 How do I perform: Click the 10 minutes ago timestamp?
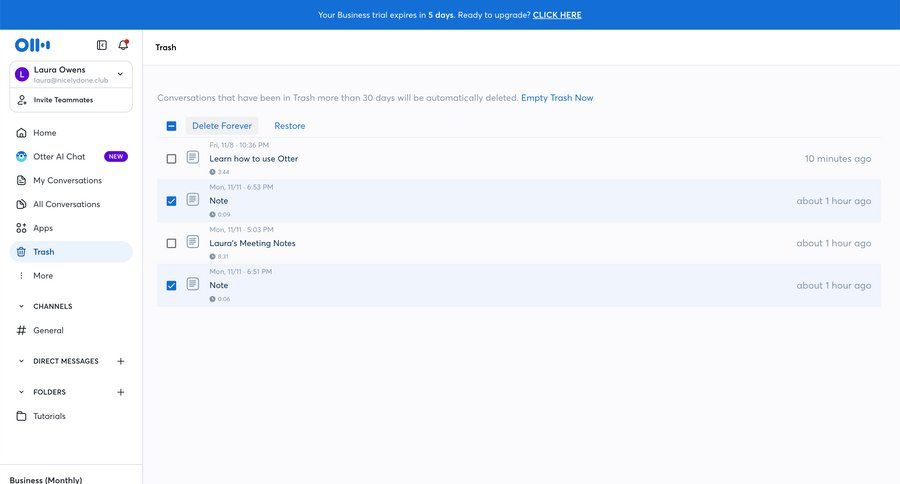tap(837, 158)
